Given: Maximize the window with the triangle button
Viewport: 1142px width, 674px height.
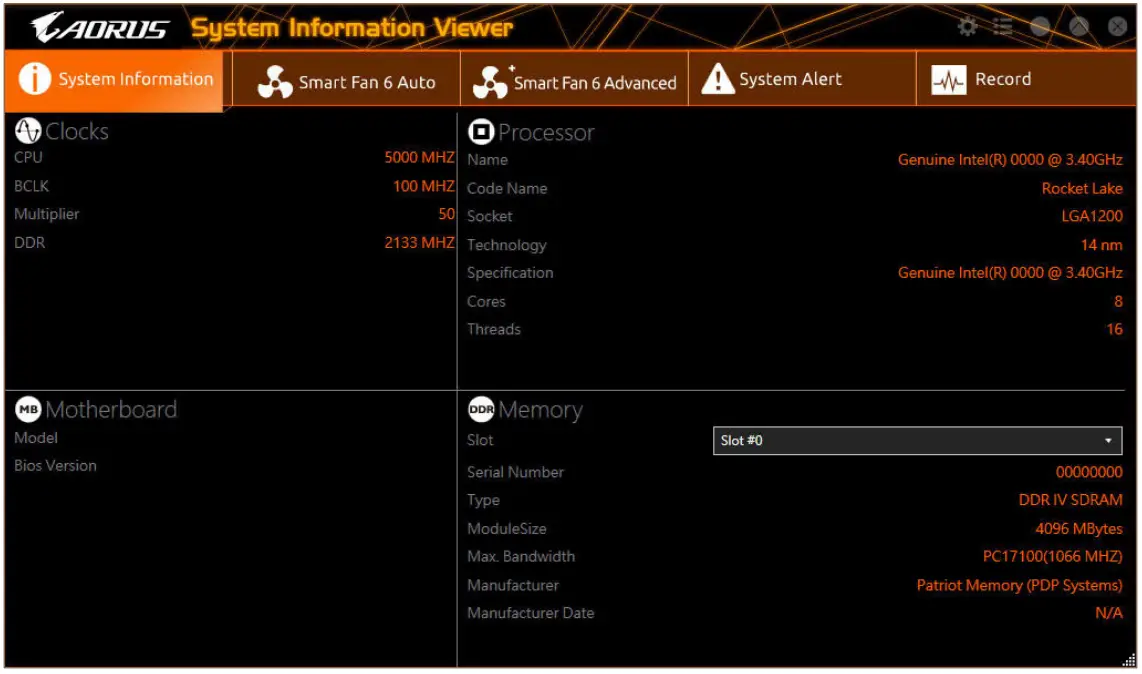Looking at the screenshot, I should coord(1078,27).
